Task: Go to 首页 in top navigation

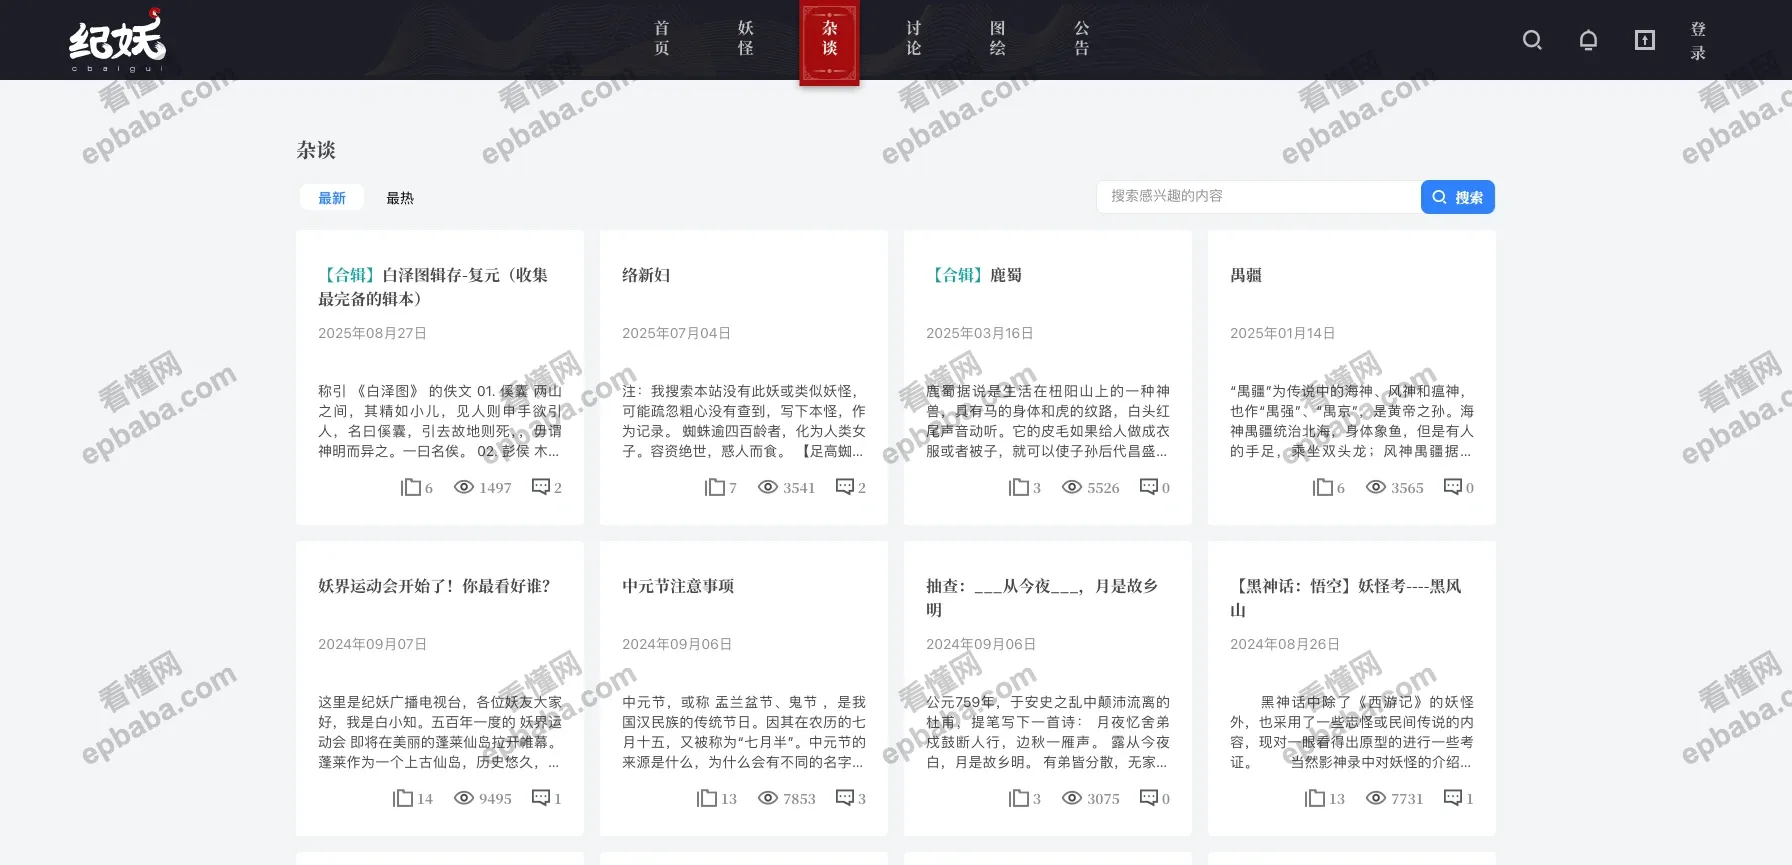Action: 662,39
